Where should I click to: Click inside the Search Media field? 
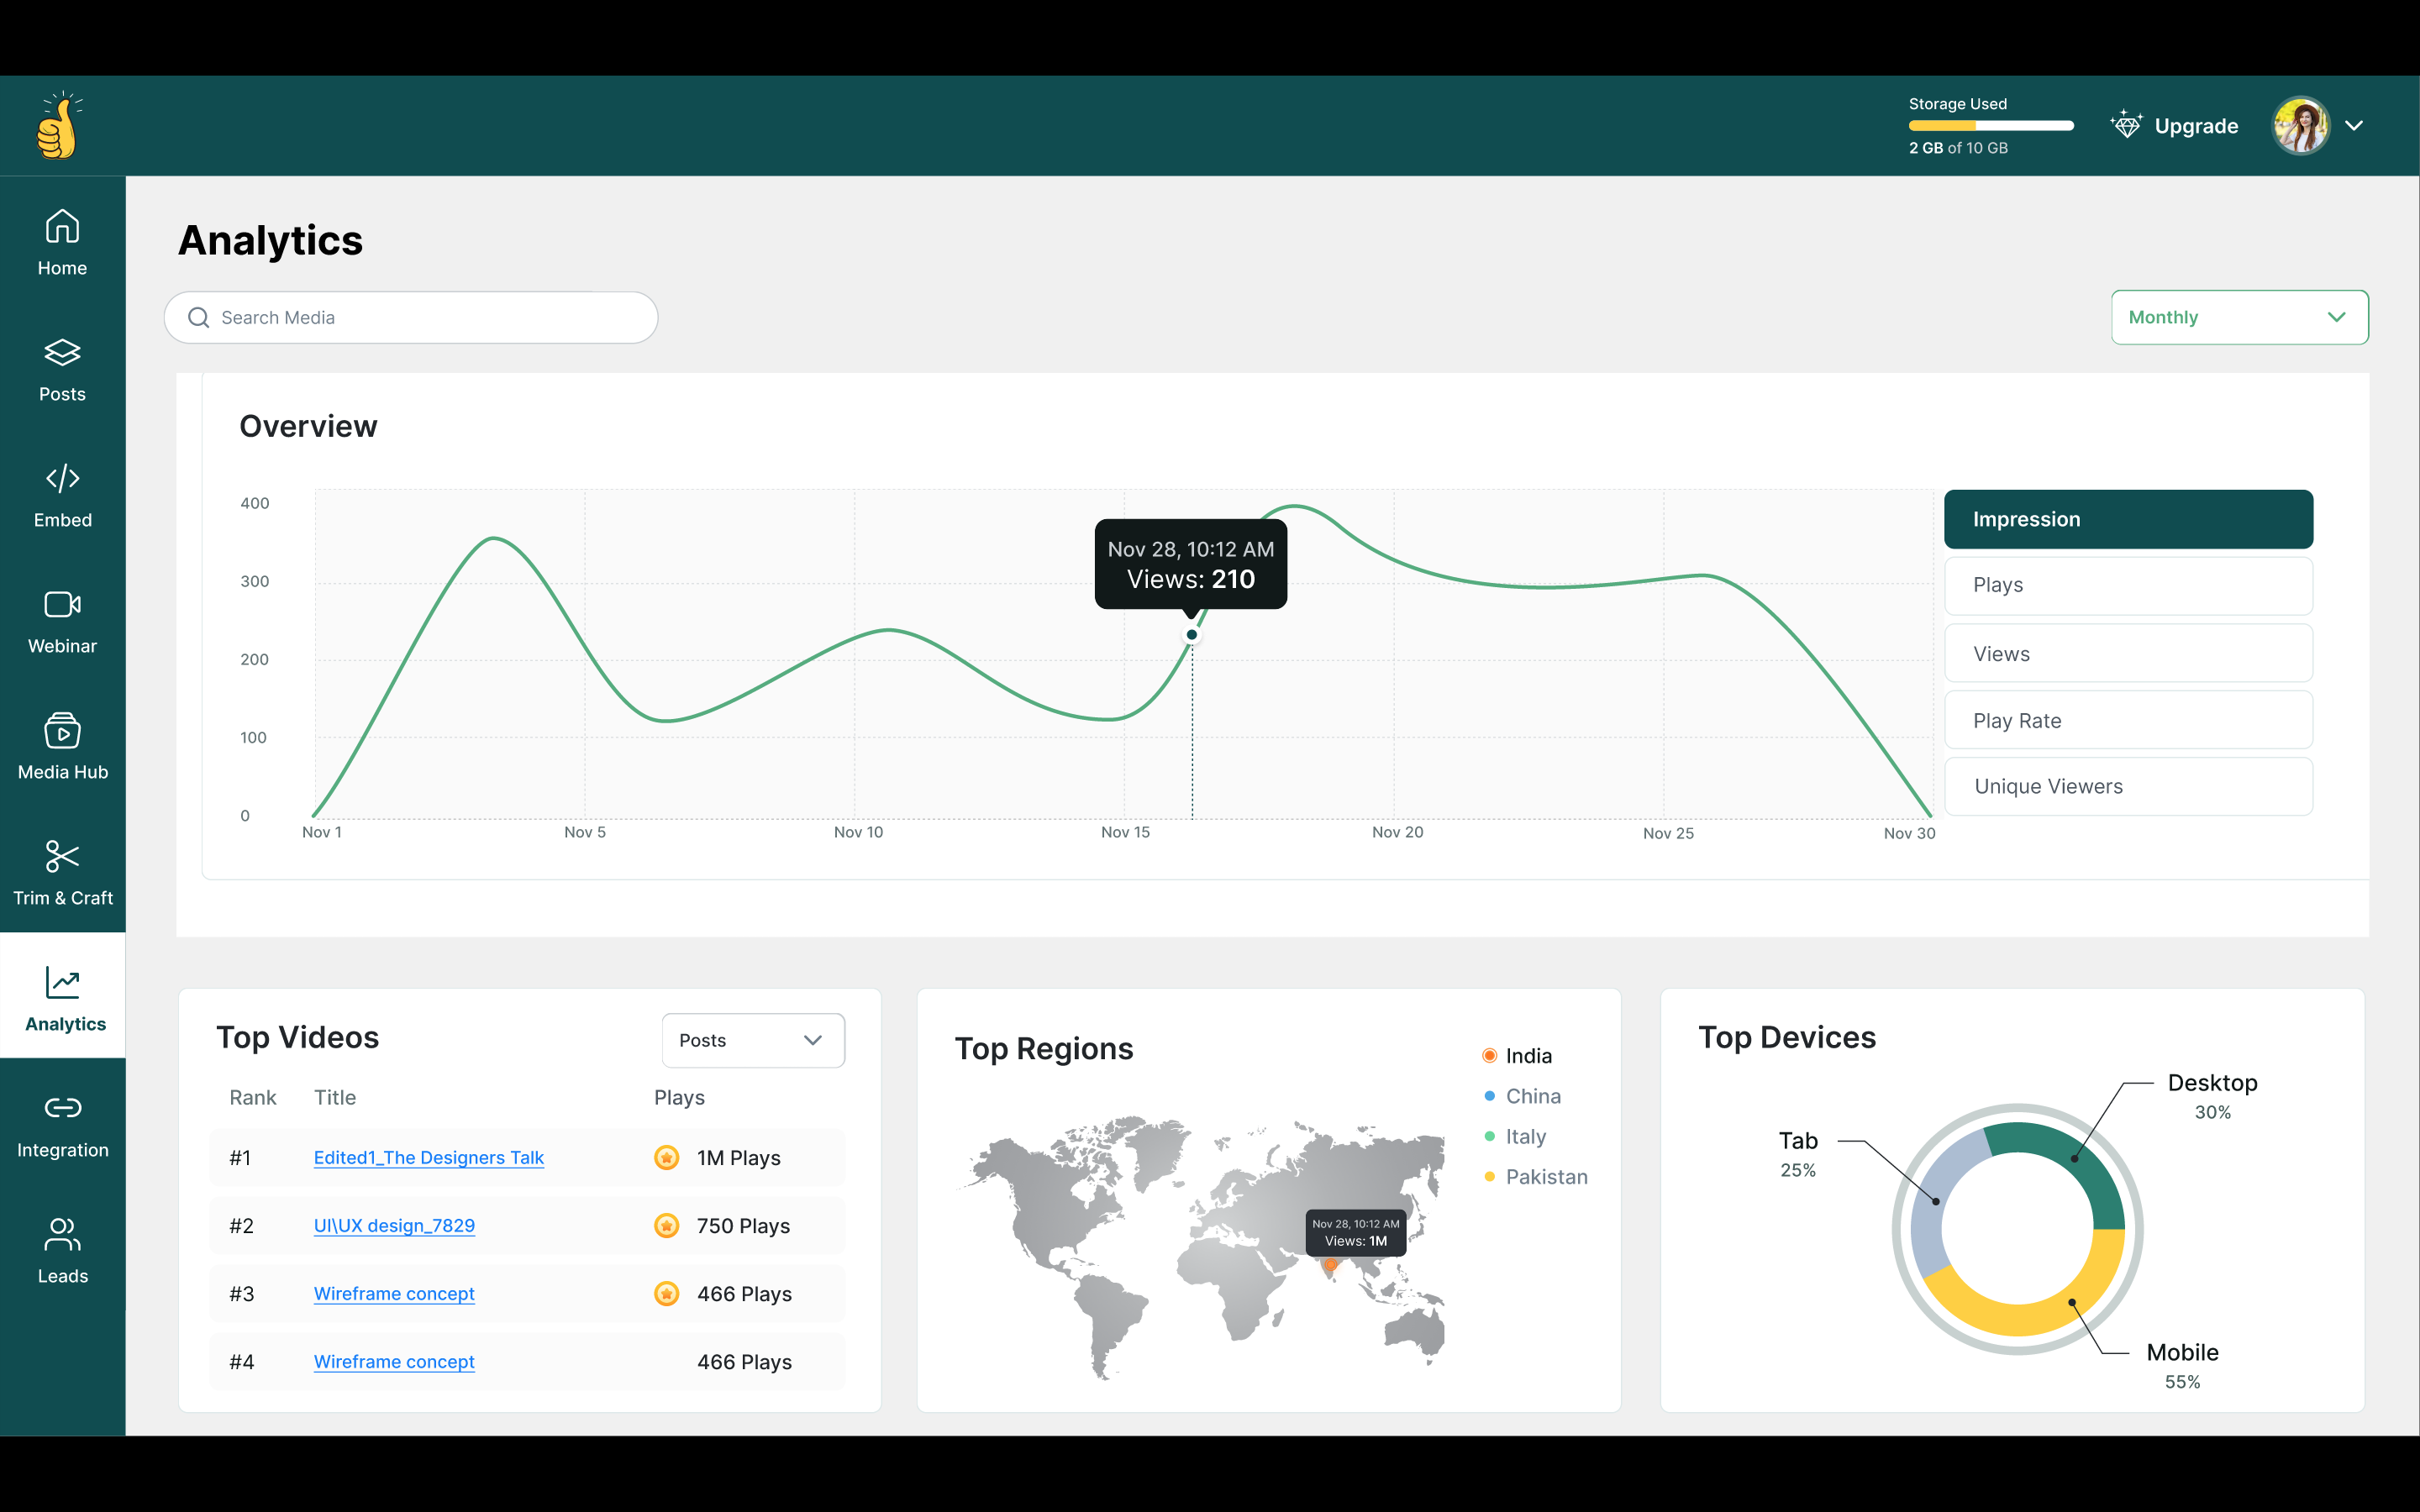(x=411, y=317)
